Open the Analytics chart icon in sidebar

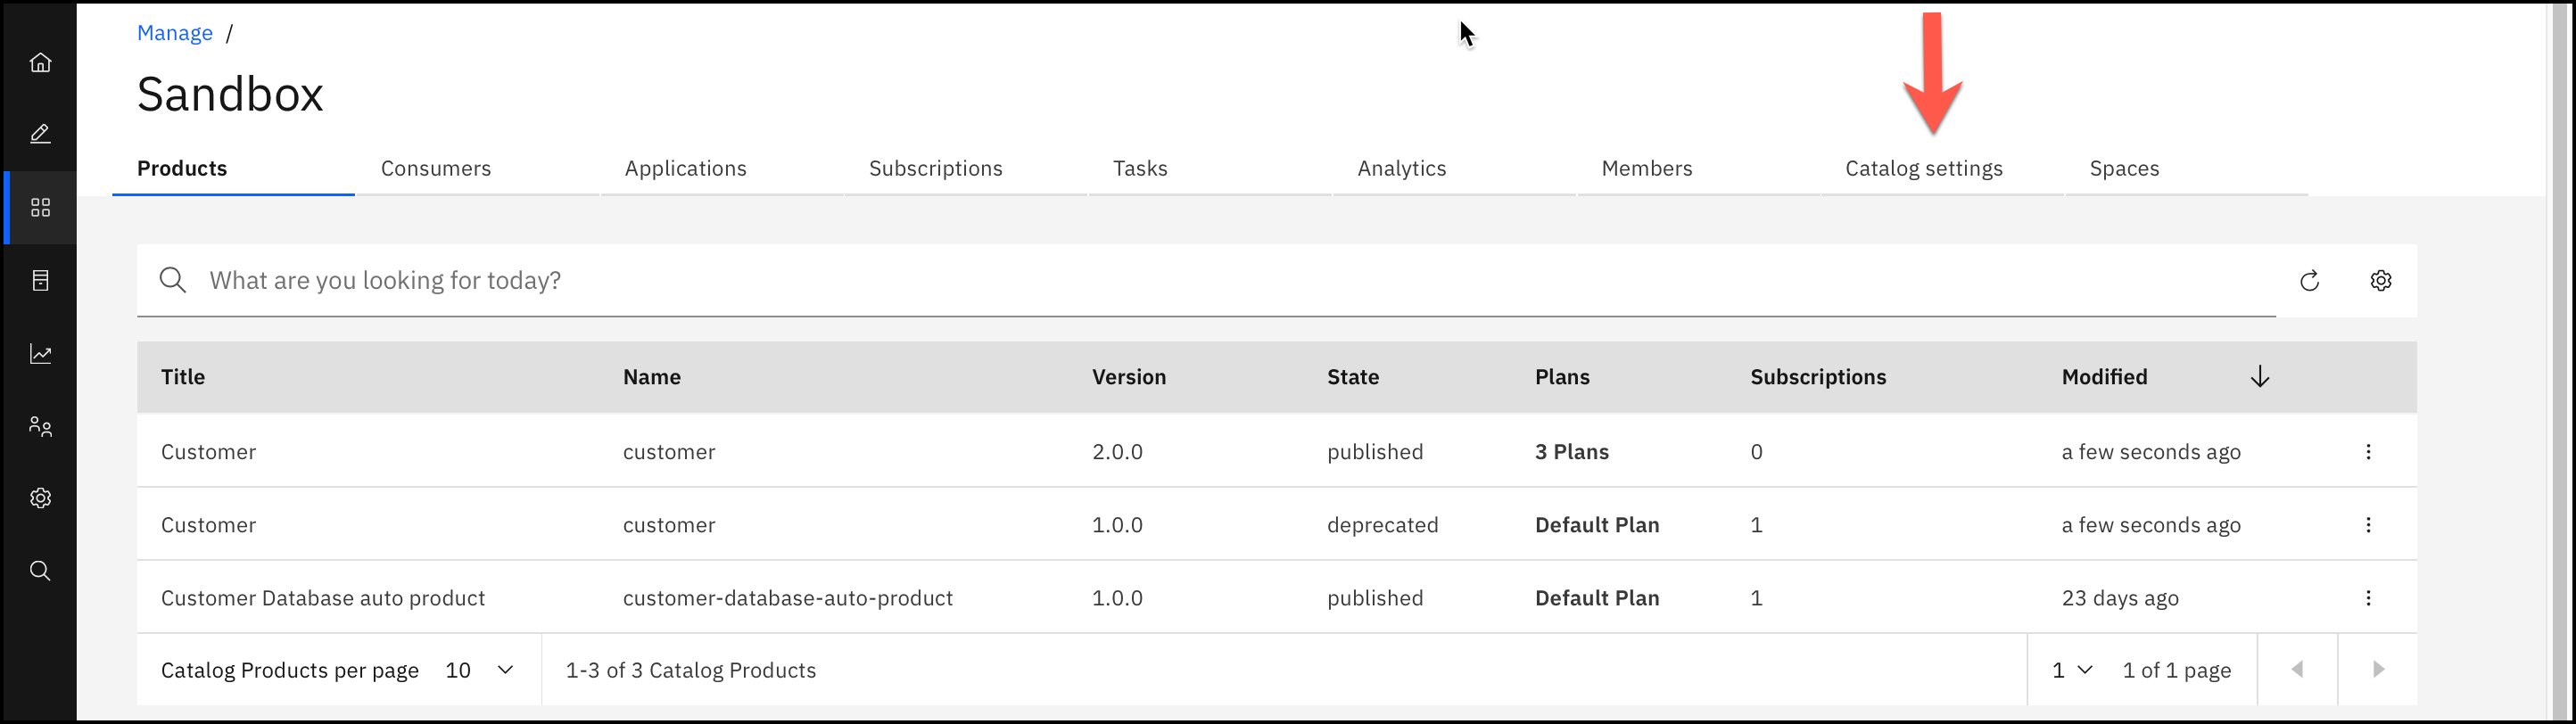click(40, 353)
